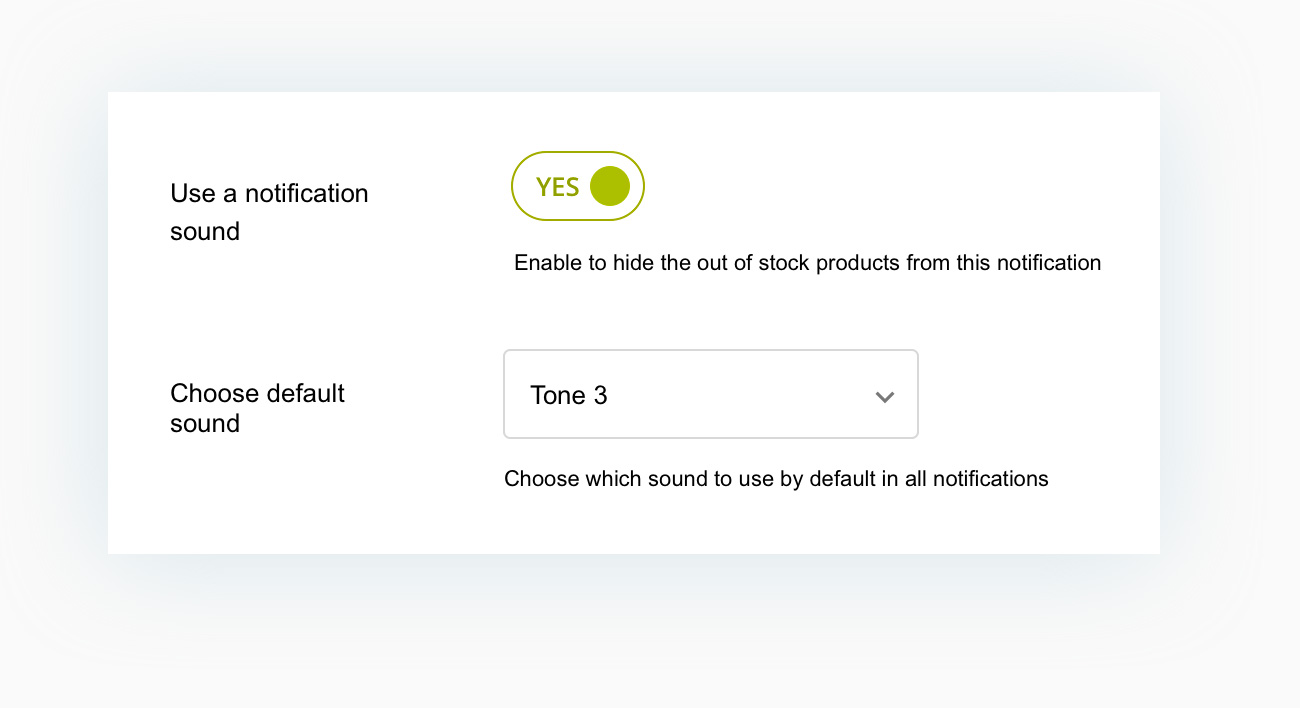Screen dimensions: 1300x708
Task: Click the word notifications ending the bottom description
Action: click(x=990, y=479)
